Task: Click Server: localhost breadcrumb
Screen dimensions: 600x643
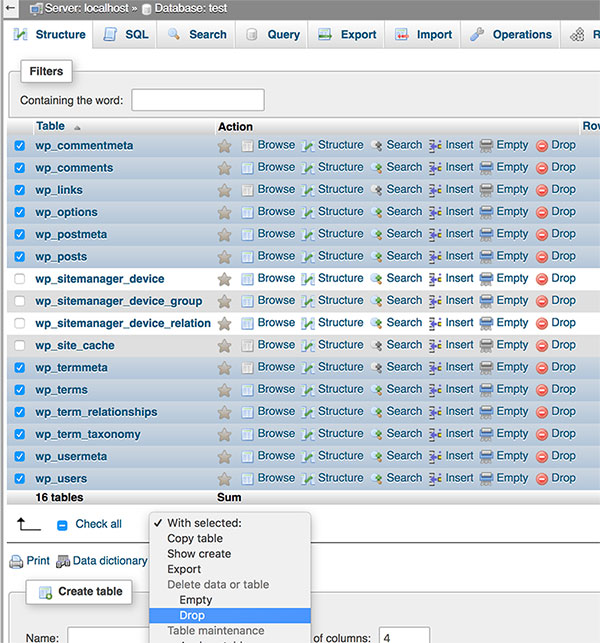Action: 87,8
